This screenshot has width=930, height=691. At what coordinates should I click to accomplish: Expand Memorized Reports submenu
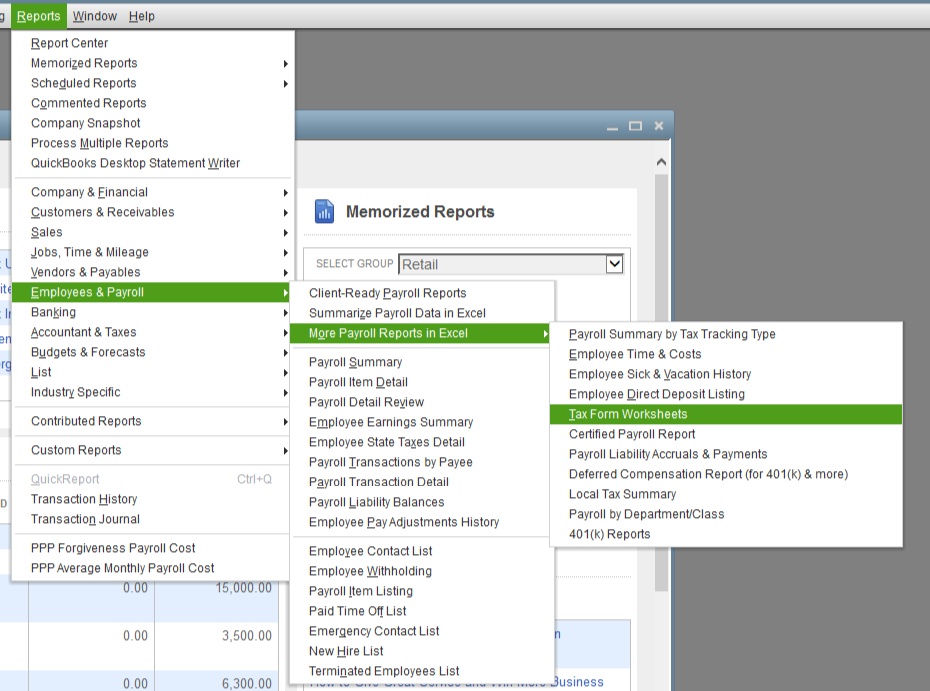click(152, 63)
